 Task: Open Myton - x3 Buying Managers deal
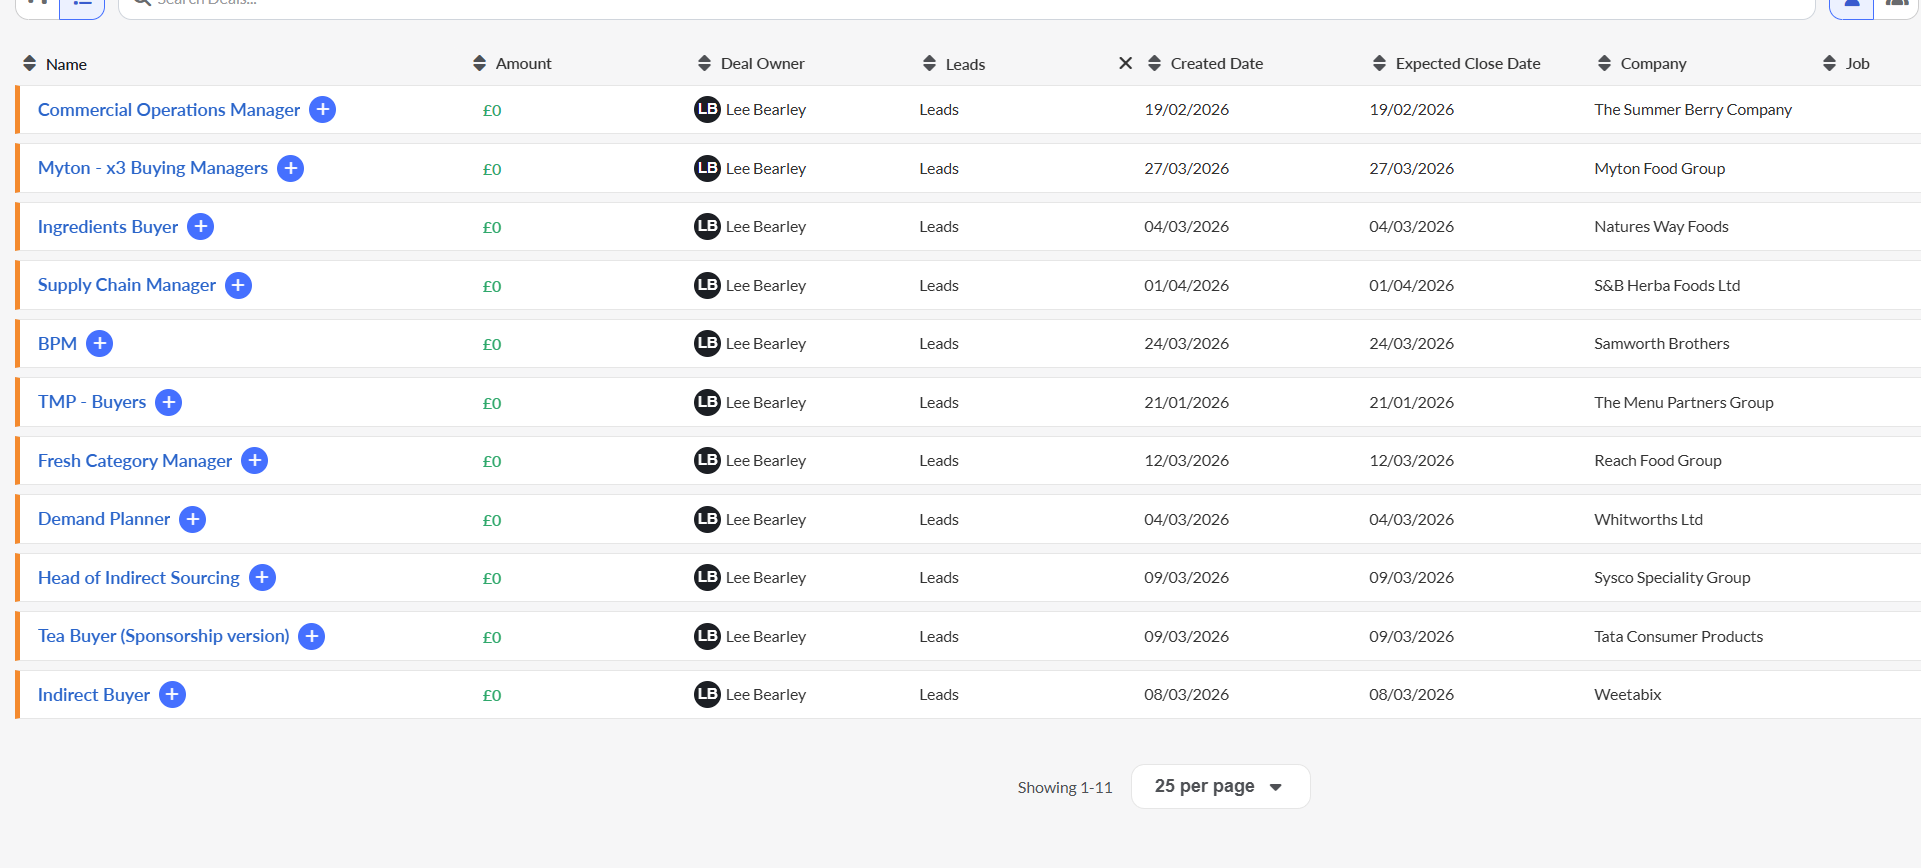[x=153, y=168]
